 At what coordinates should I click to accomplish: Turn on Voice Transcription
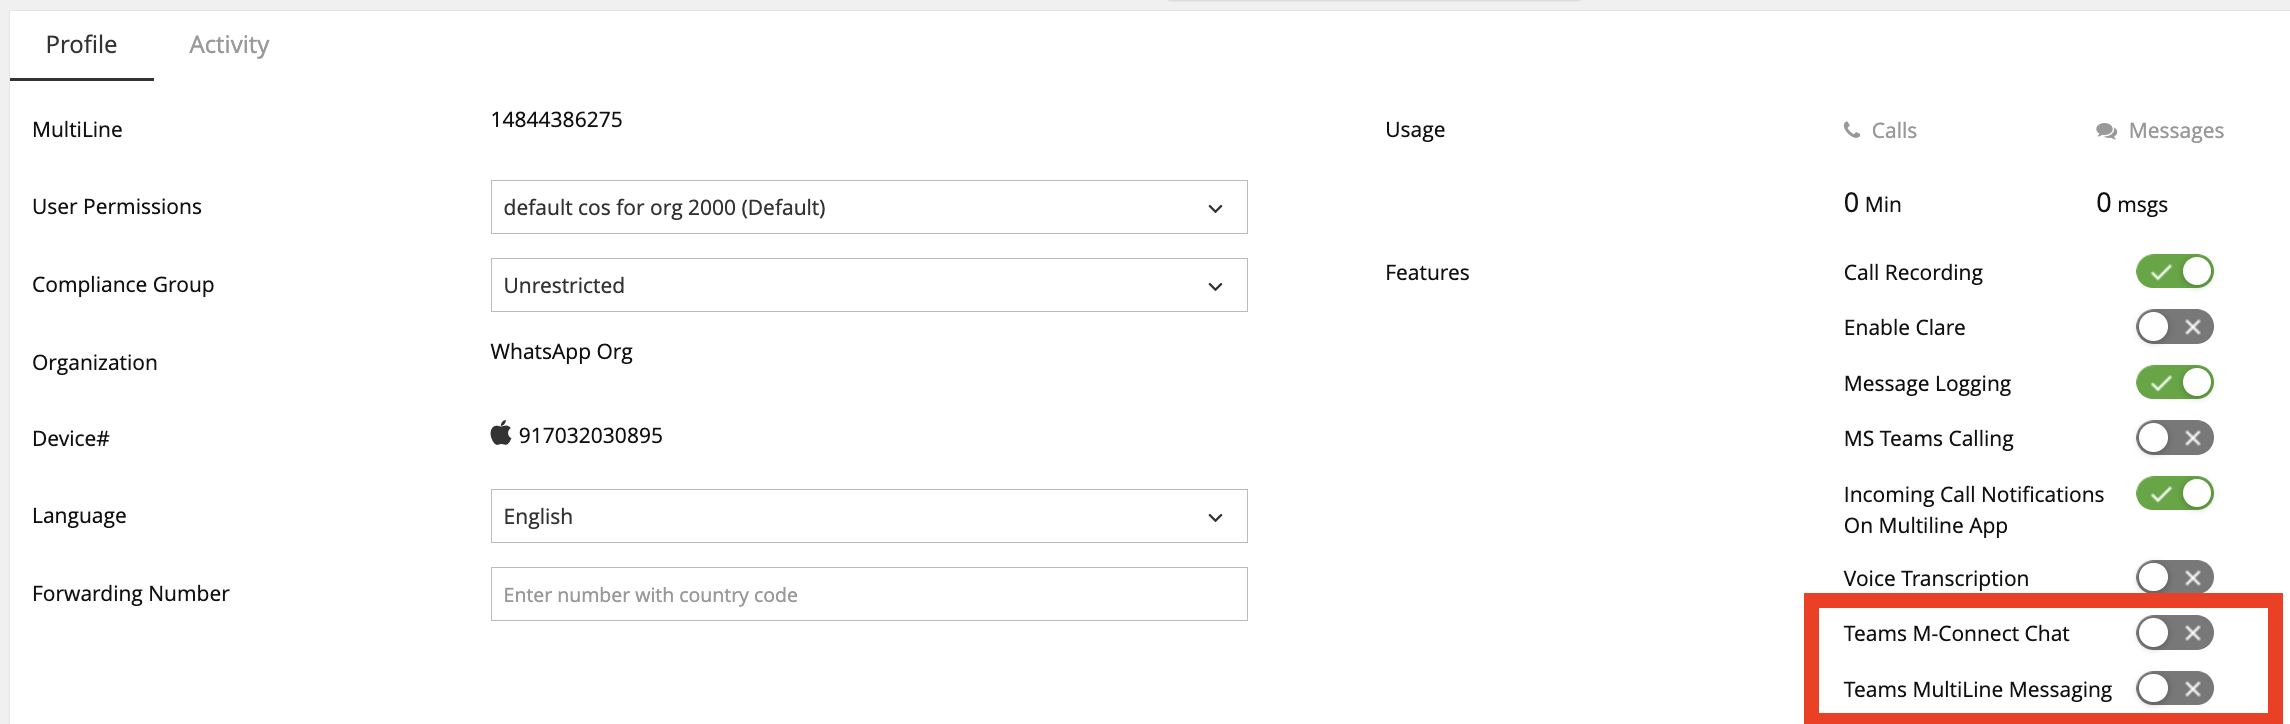pyautogui.click(x=2174, y=577)
